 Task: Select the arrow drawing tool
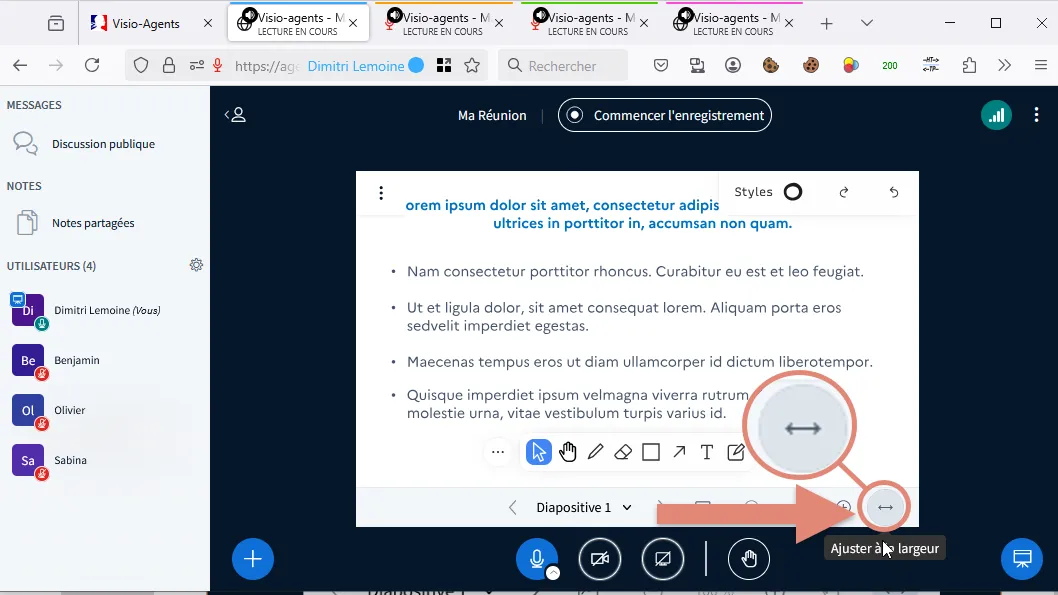coord(679,452)
